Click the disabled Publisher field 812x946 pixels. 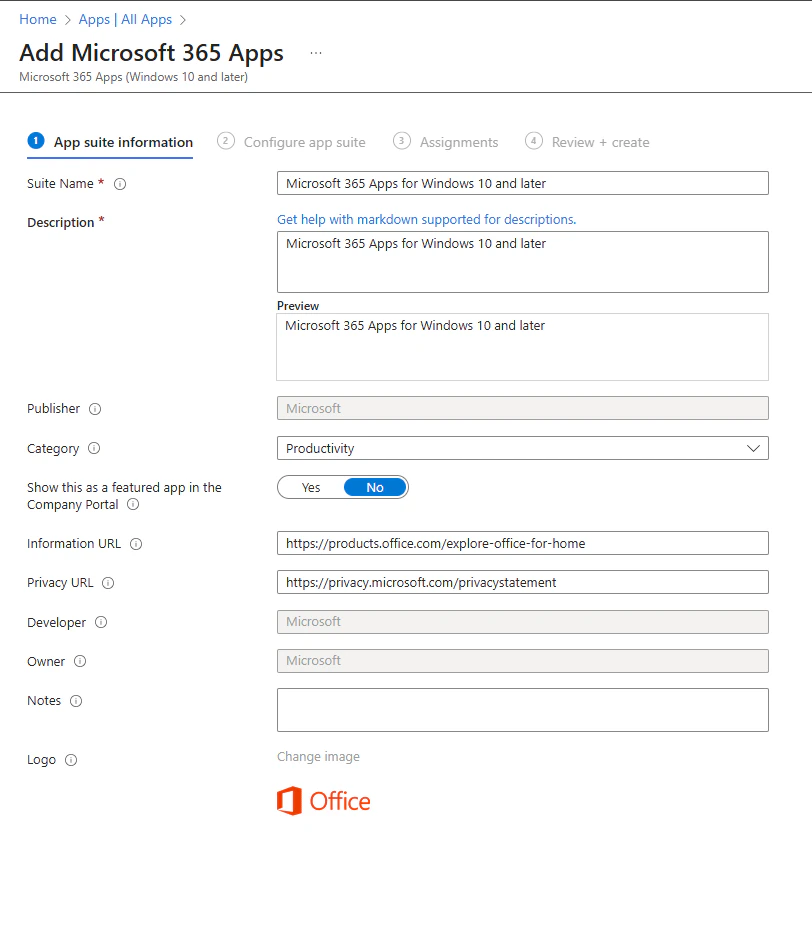(522, 408)
